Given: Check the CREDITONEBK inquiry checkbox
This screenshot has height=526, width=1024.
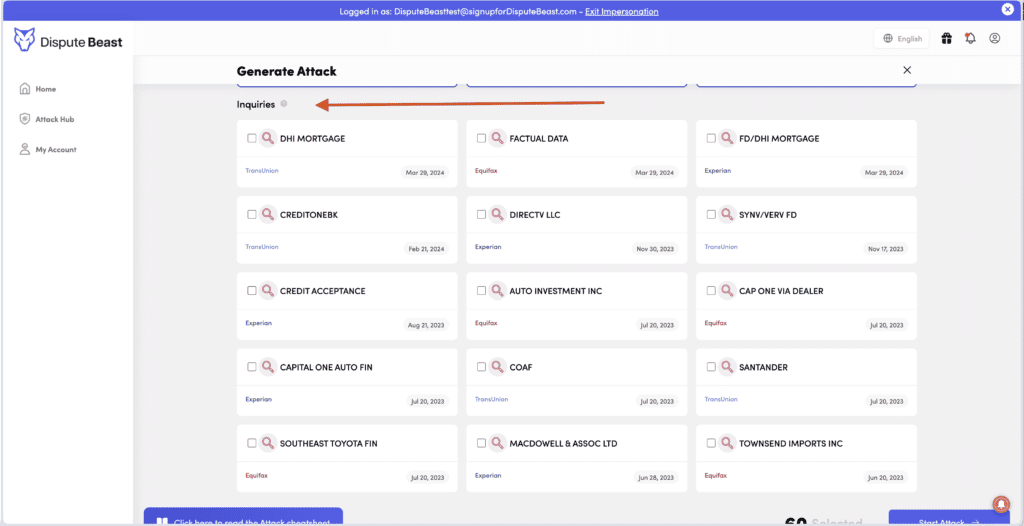Looking at the screenshot, I should point(252,215).
